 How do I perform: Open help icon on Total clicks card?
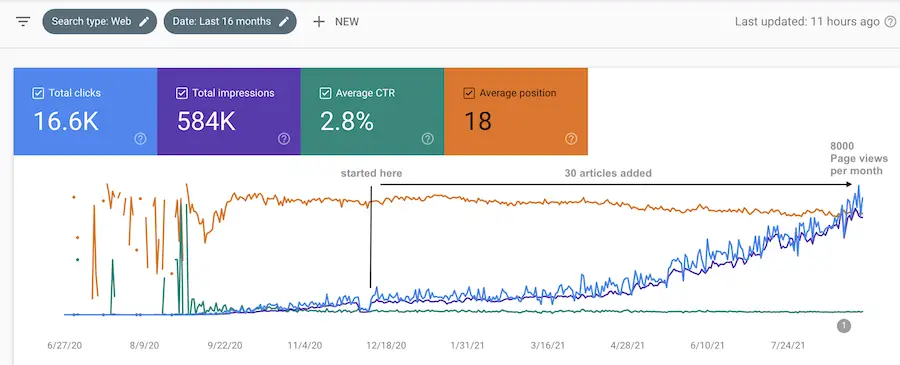coord(140,138)
